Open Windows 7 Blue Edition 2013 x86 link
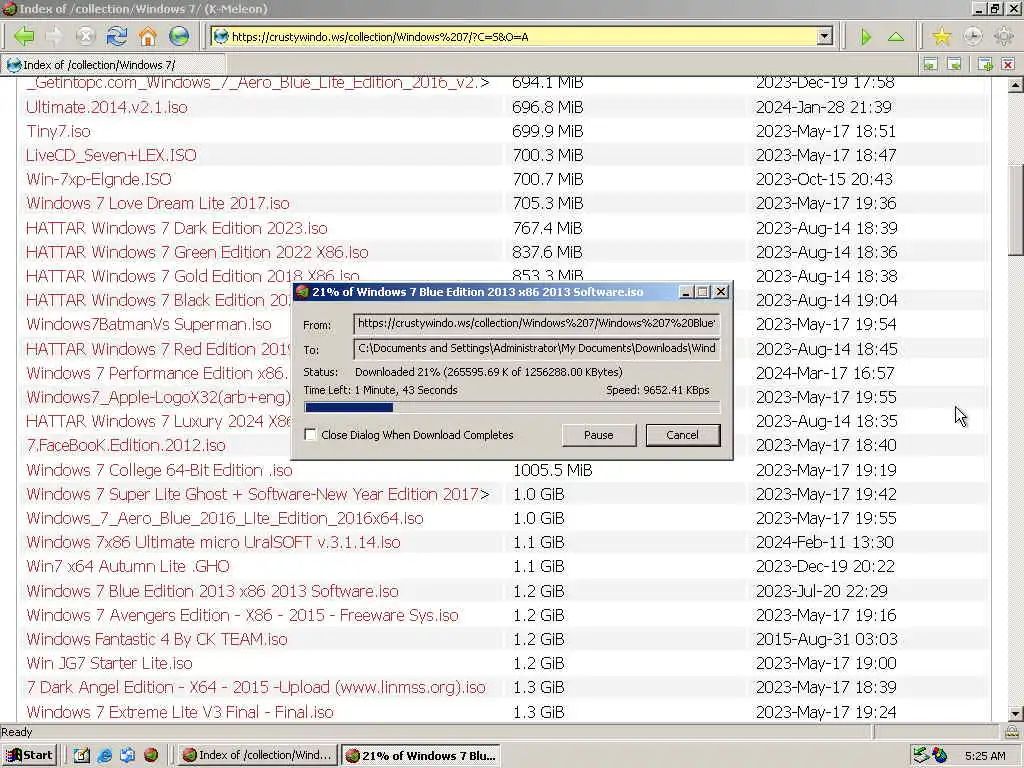 (x=212, y=591)
